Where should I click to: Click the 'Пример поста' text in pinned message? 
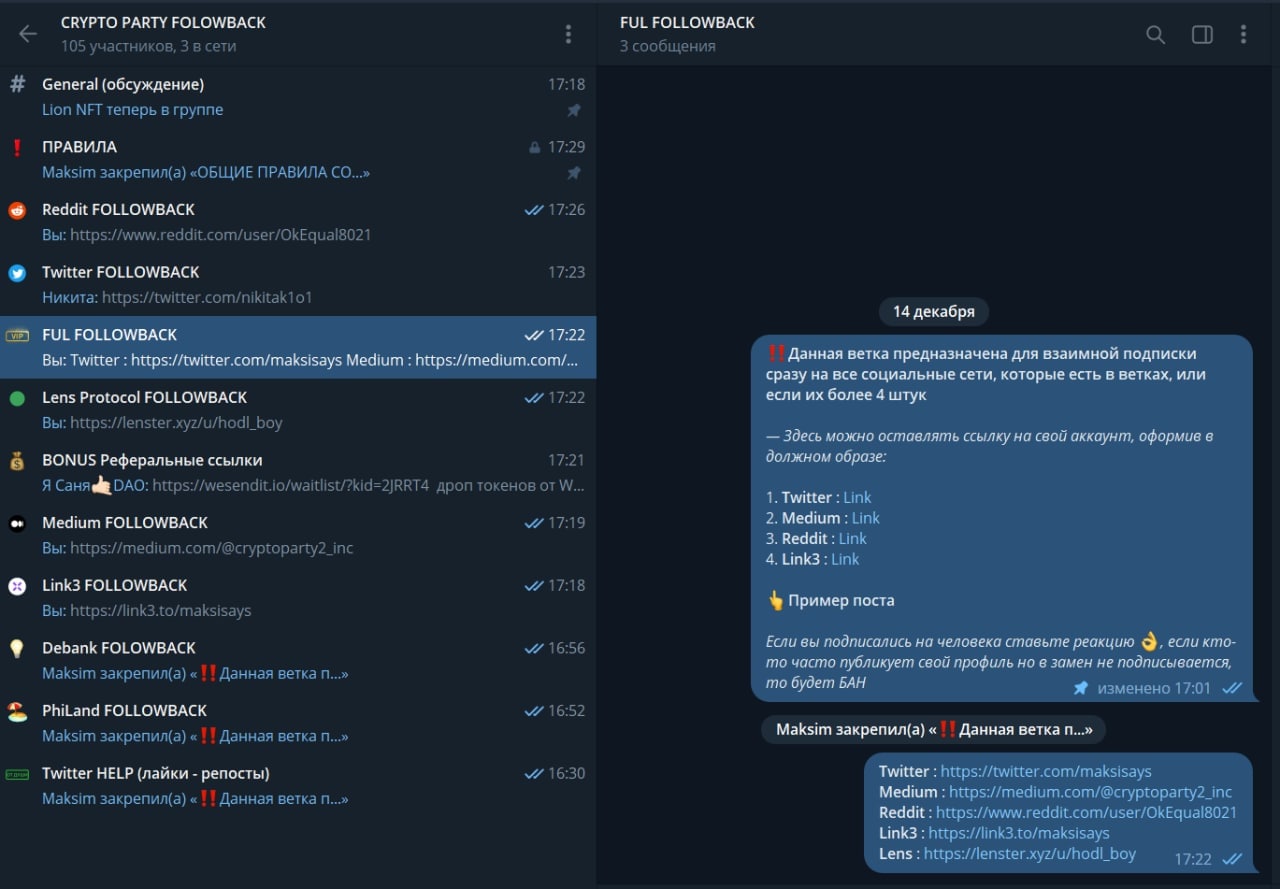coord(841,601)
